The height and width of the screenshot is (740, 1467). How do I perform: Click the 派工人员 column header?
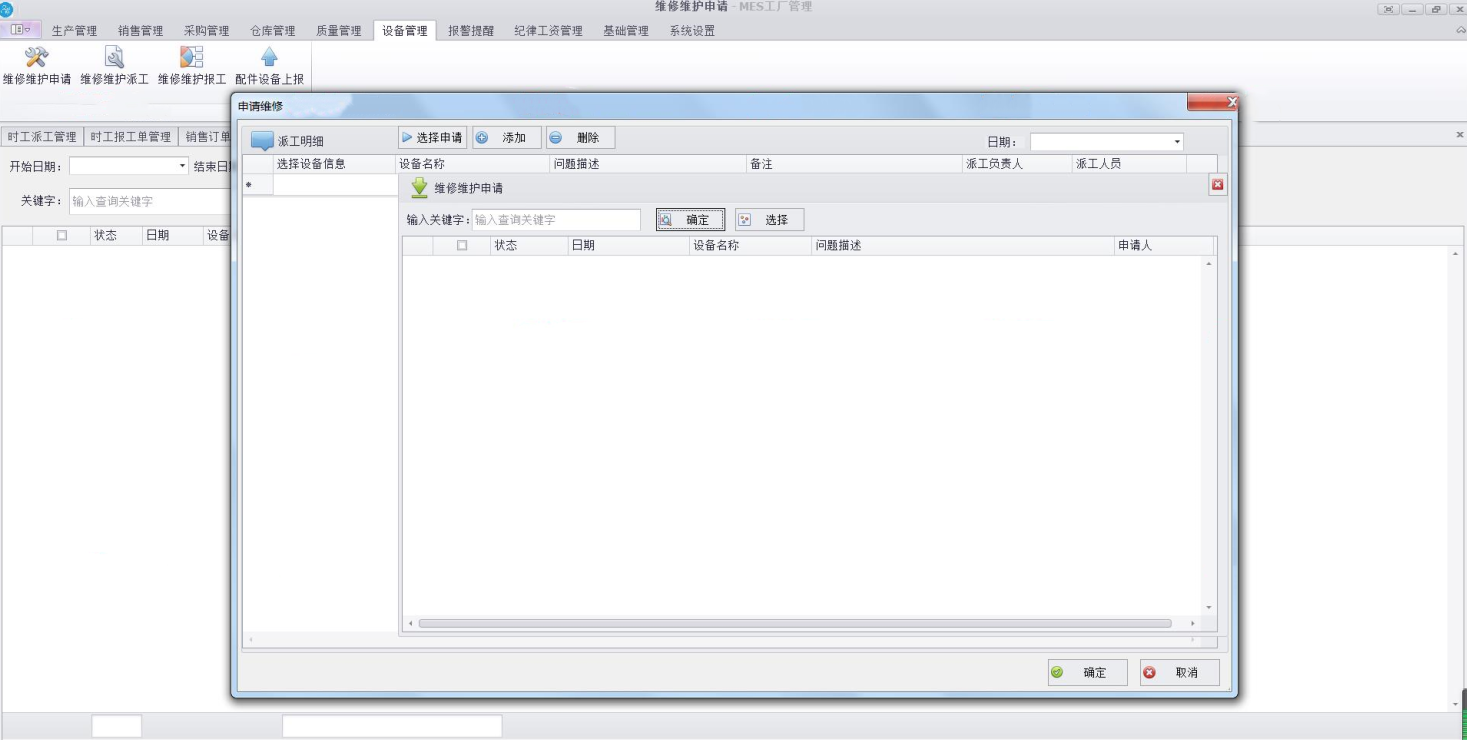coord(1129,164)
